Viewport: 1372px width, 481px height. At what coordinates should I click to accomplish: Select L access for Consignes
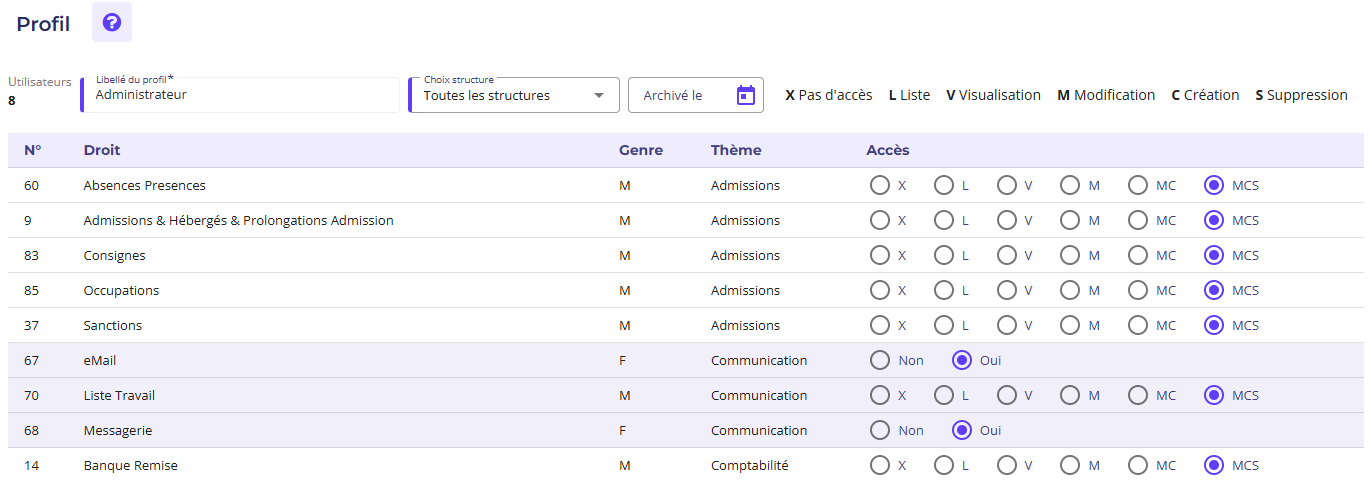point(943,255)
